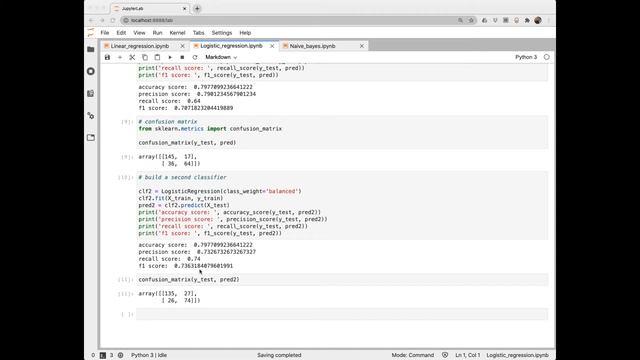Click the zoom magnifier icon in address bar
The width and height of the screenshot is (640, 360).
(460, 20)
